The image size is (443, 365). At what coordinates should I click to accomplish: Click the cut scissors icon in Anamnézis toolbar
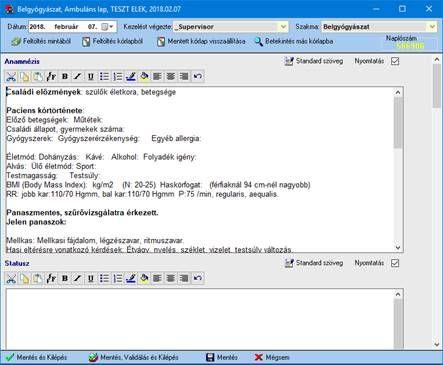point(11,77)
